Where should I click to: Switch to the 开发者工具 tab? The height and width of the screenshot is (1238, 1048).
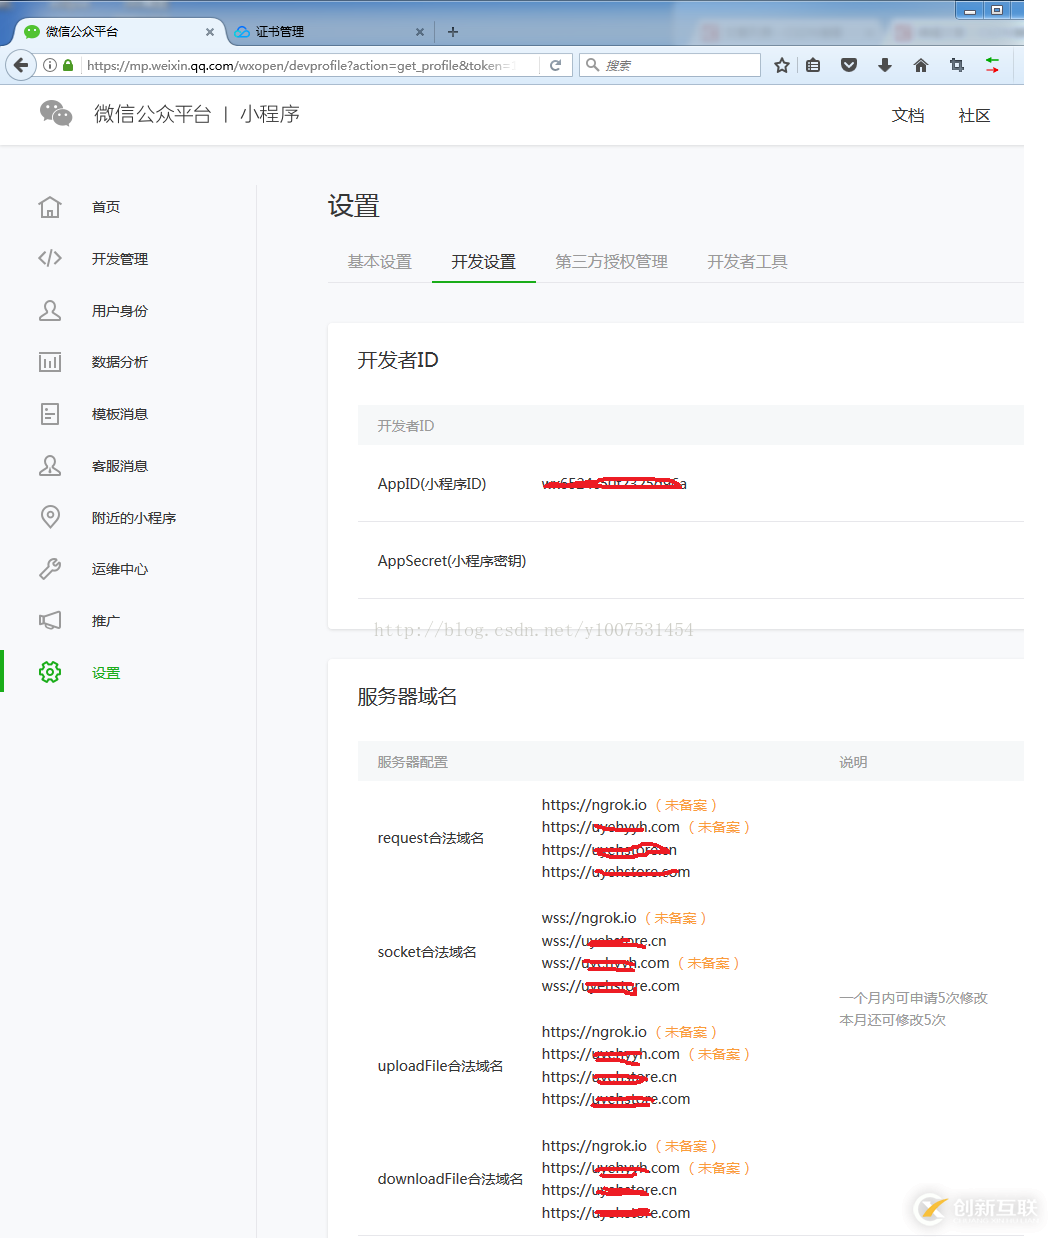[x=748, y=261]
